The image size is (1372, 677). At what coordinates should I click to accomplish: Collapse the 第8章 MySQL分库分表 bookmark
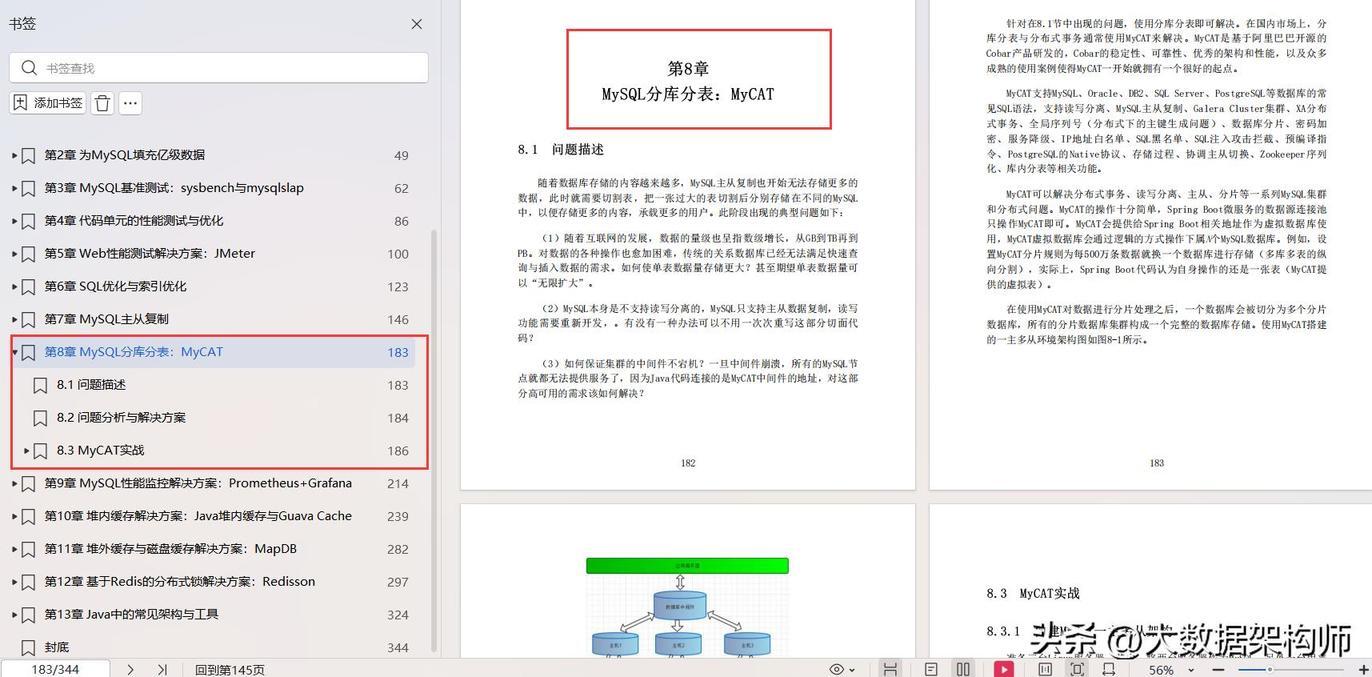point(14,352)
